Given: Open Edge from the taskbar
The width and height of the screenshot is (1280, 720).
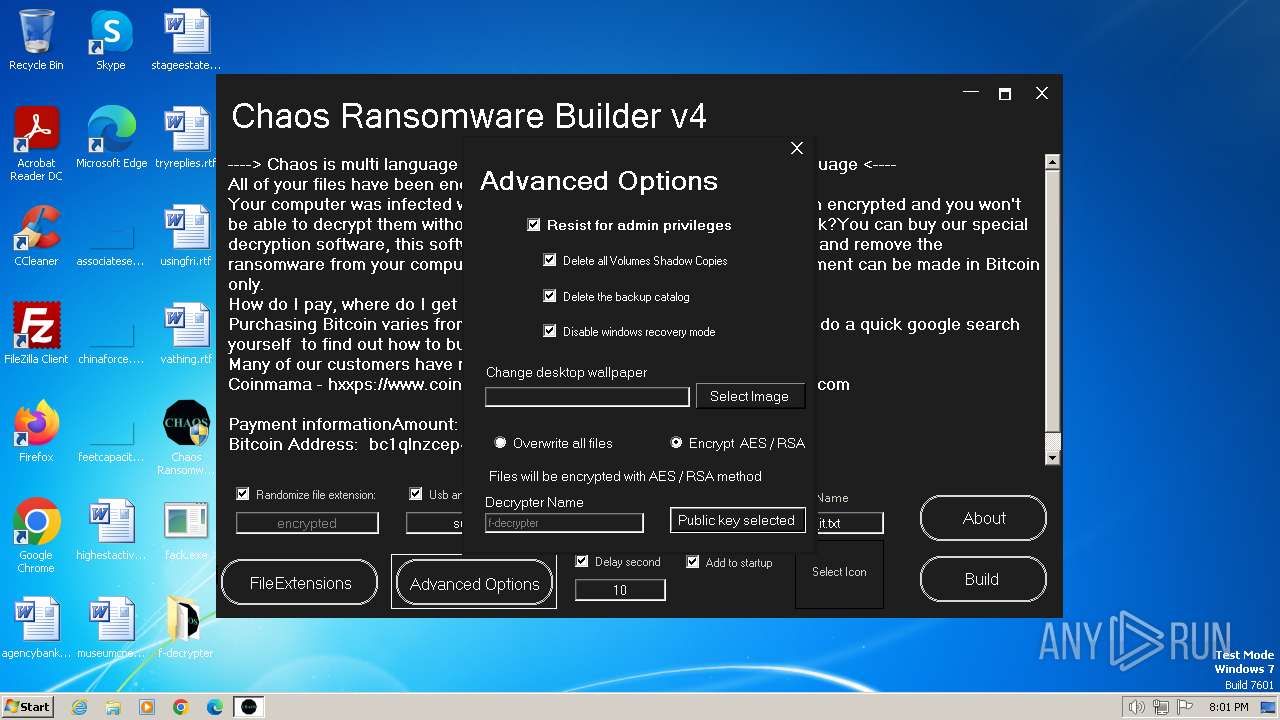Looking at the screenshot, I should (x=215, y=707).
